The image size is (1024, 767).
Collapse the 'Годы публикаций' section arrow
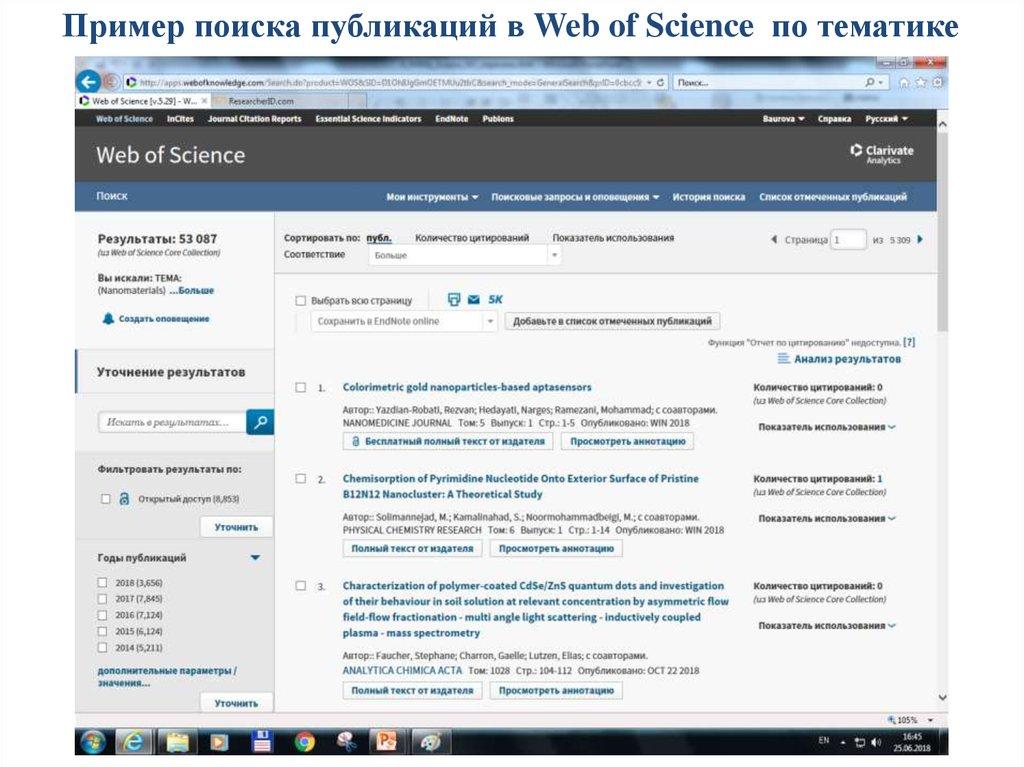(255, 558)
